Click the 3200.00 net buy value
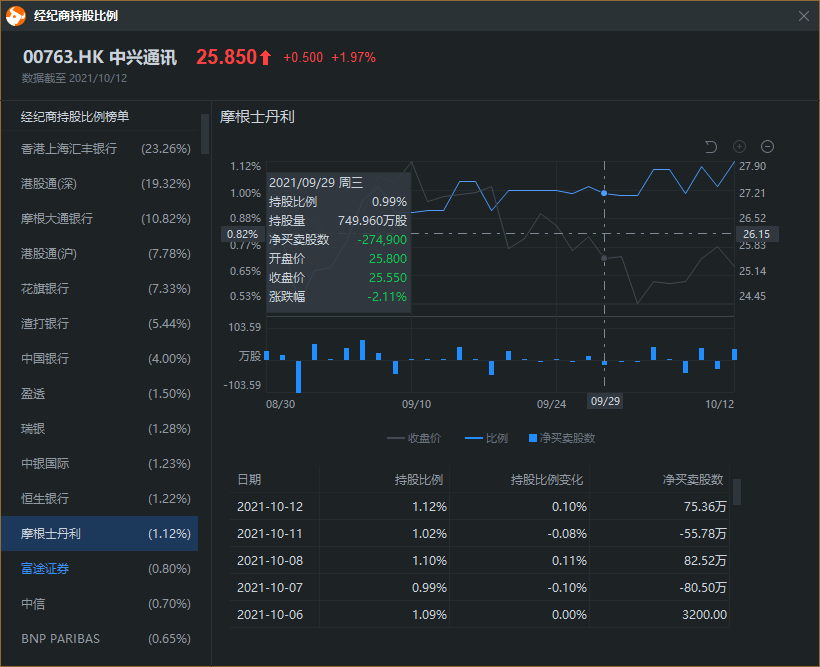Viewport: 820px width, 667px height. point(704,615)
